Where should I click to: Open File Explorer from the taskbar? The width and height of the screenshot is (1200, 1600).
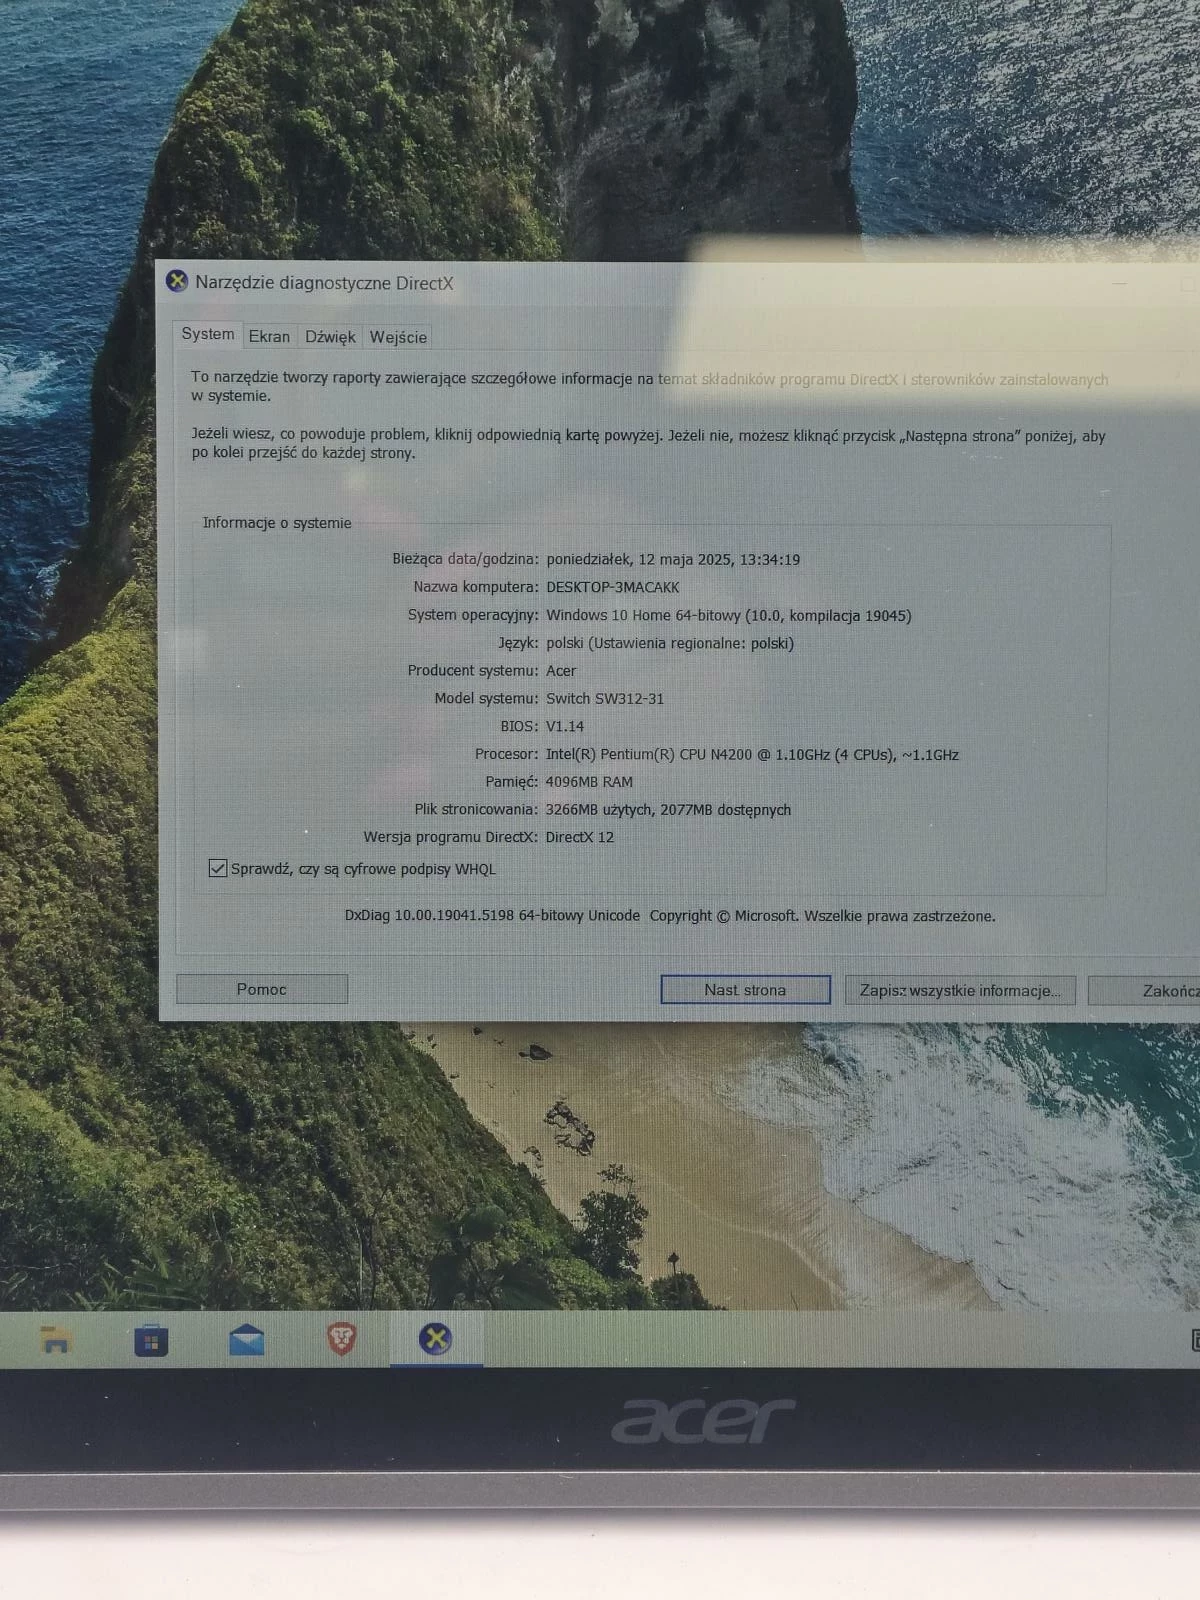click(55, 1340)
